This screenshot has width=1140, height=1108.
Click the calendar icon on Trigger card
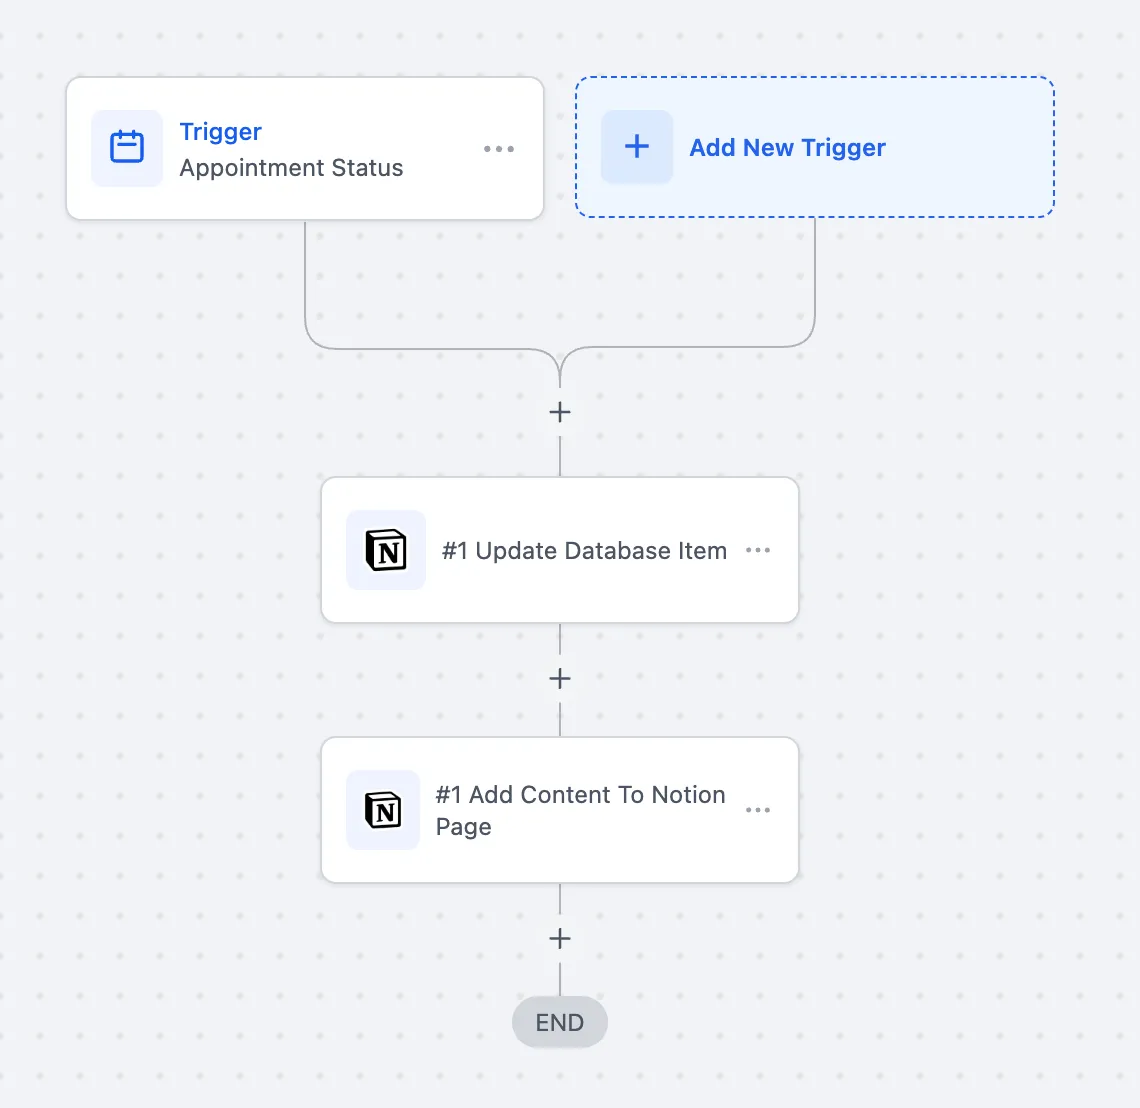[x=127, y=148]
